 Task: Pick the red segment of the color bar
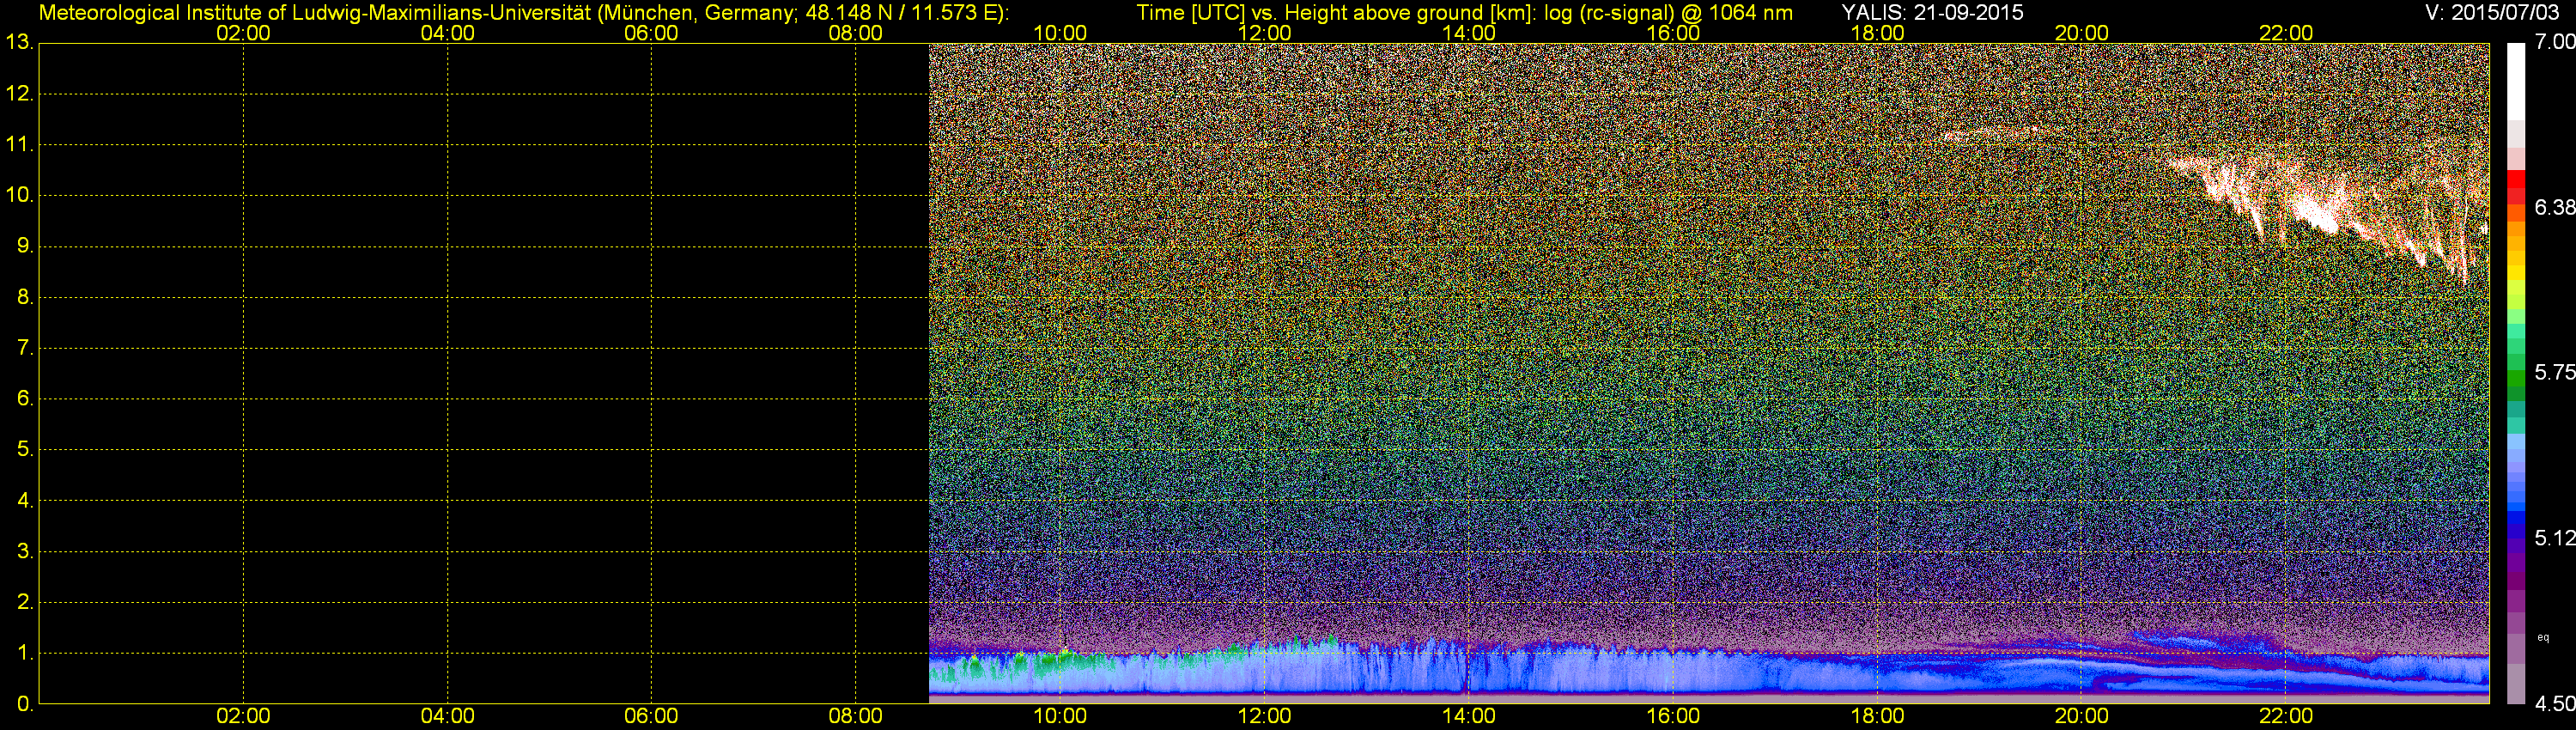[2516, 179]
